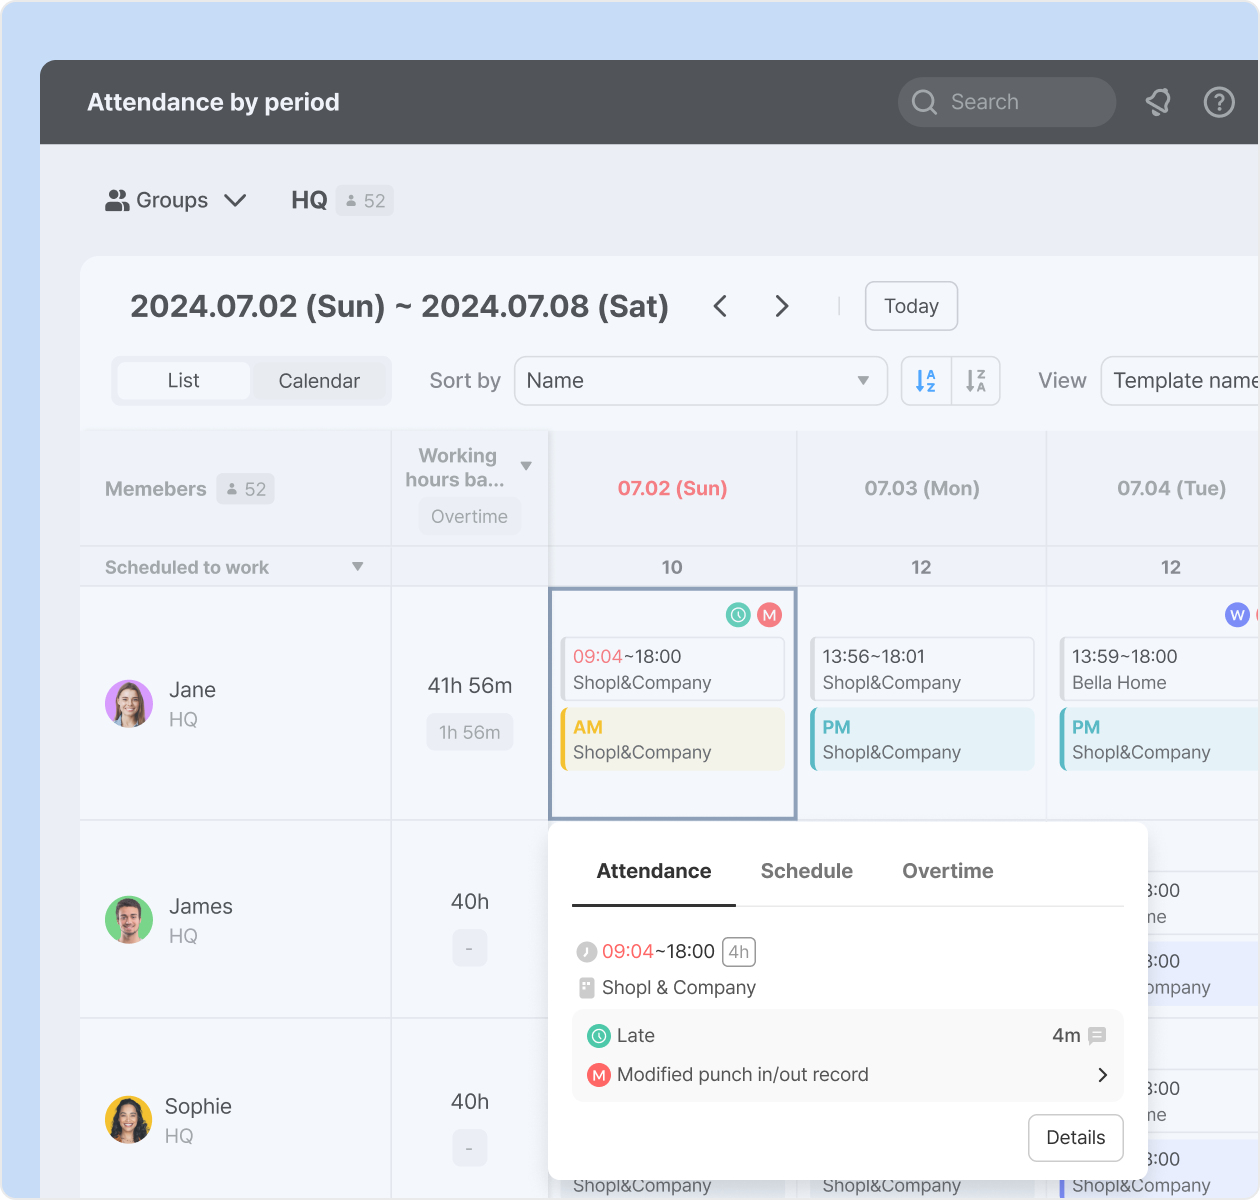This screenshot has width=1260, height=1200.
Task: Open the Scheduled to work dropdown
Action: 357,567
